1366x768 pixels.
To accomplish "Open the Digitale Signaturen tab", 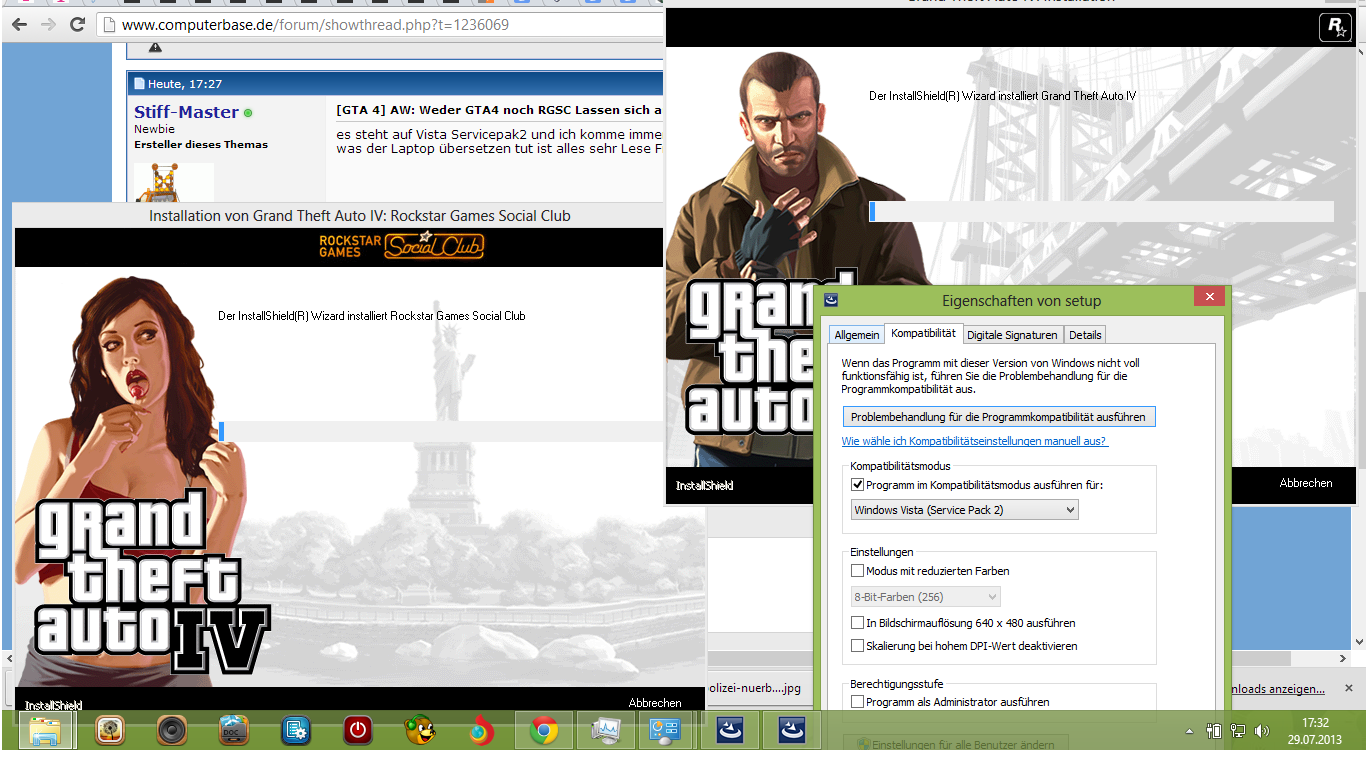I will [1012, 335].
